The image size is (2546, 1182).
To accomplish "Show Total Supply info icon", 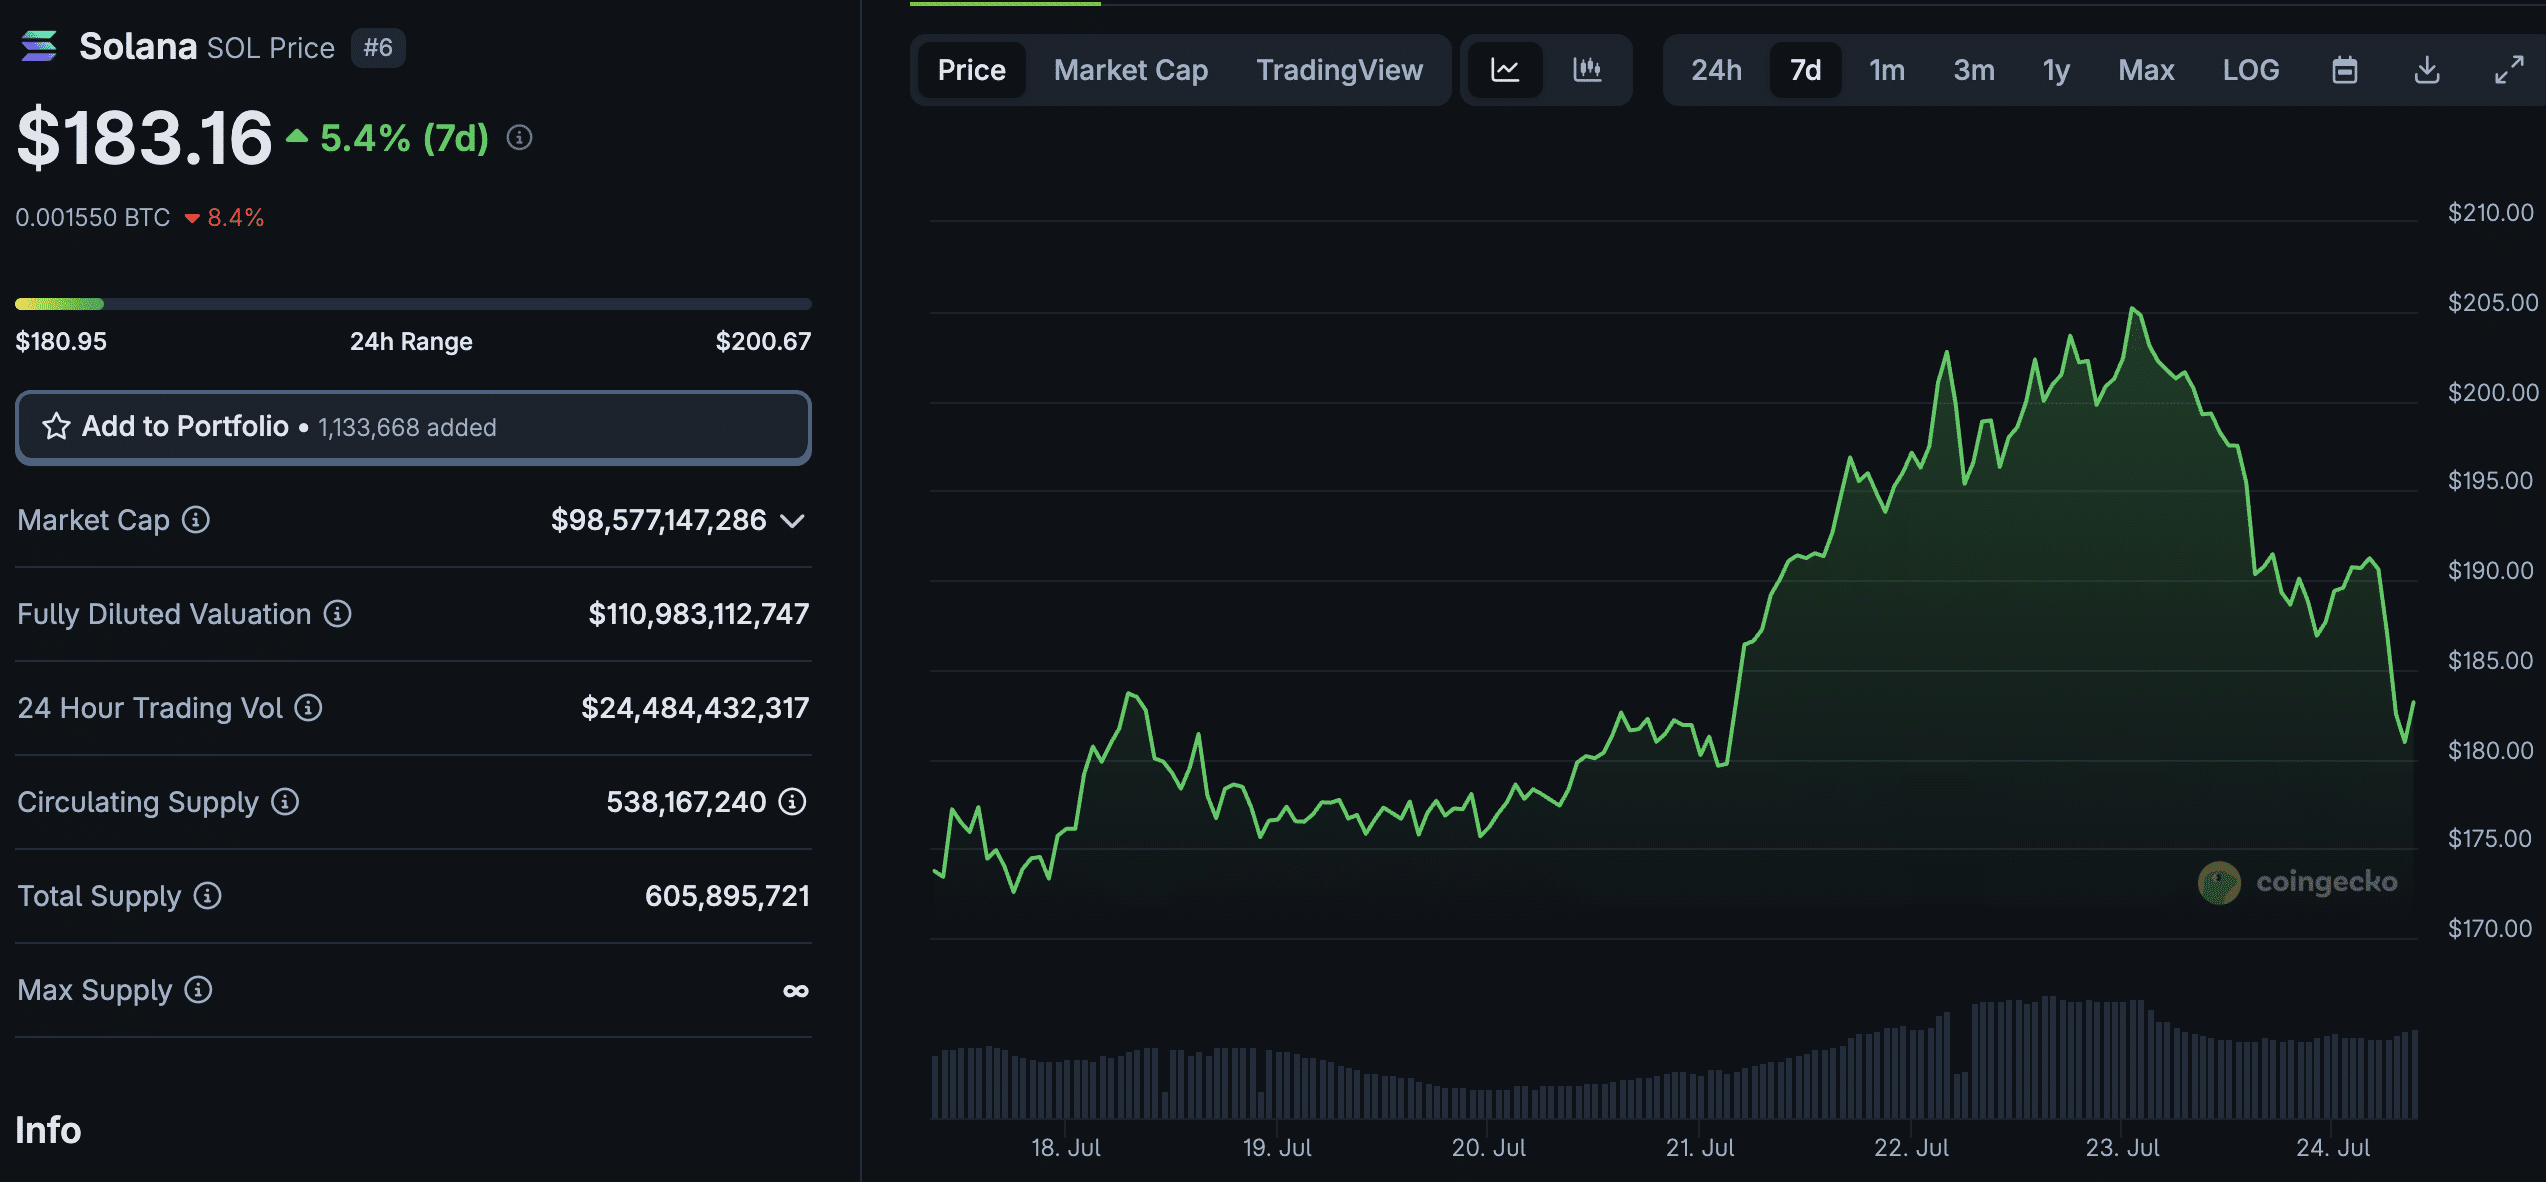I will point(207,896).
